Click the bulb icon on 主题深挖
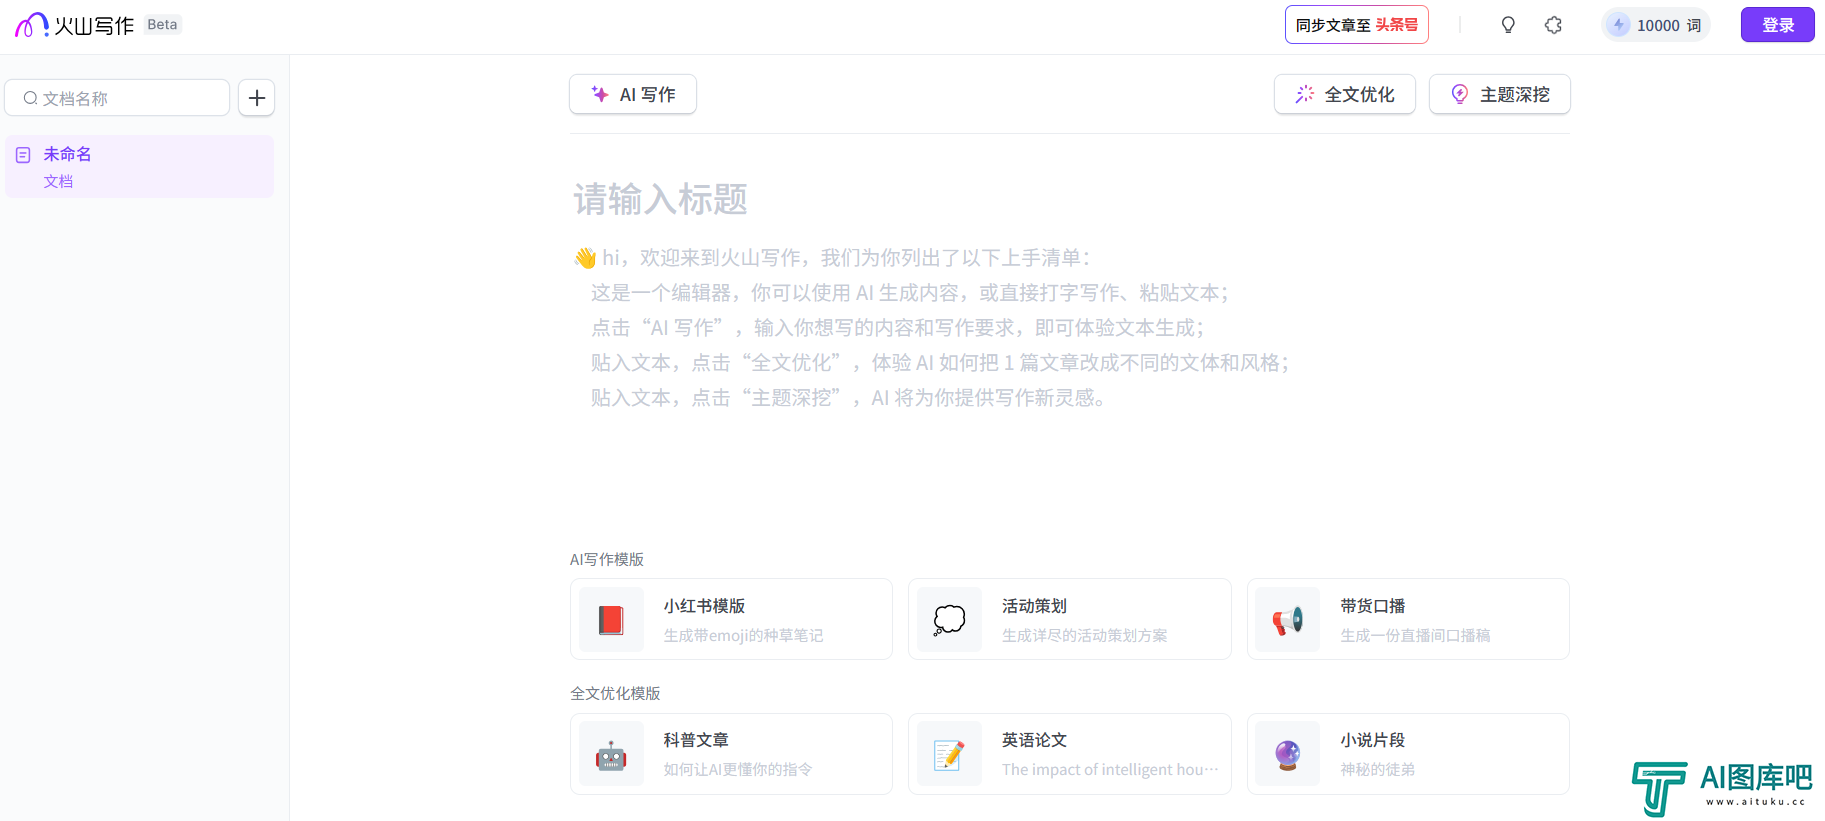This screenshot has width=1825, height=821. pos(1460,94)
